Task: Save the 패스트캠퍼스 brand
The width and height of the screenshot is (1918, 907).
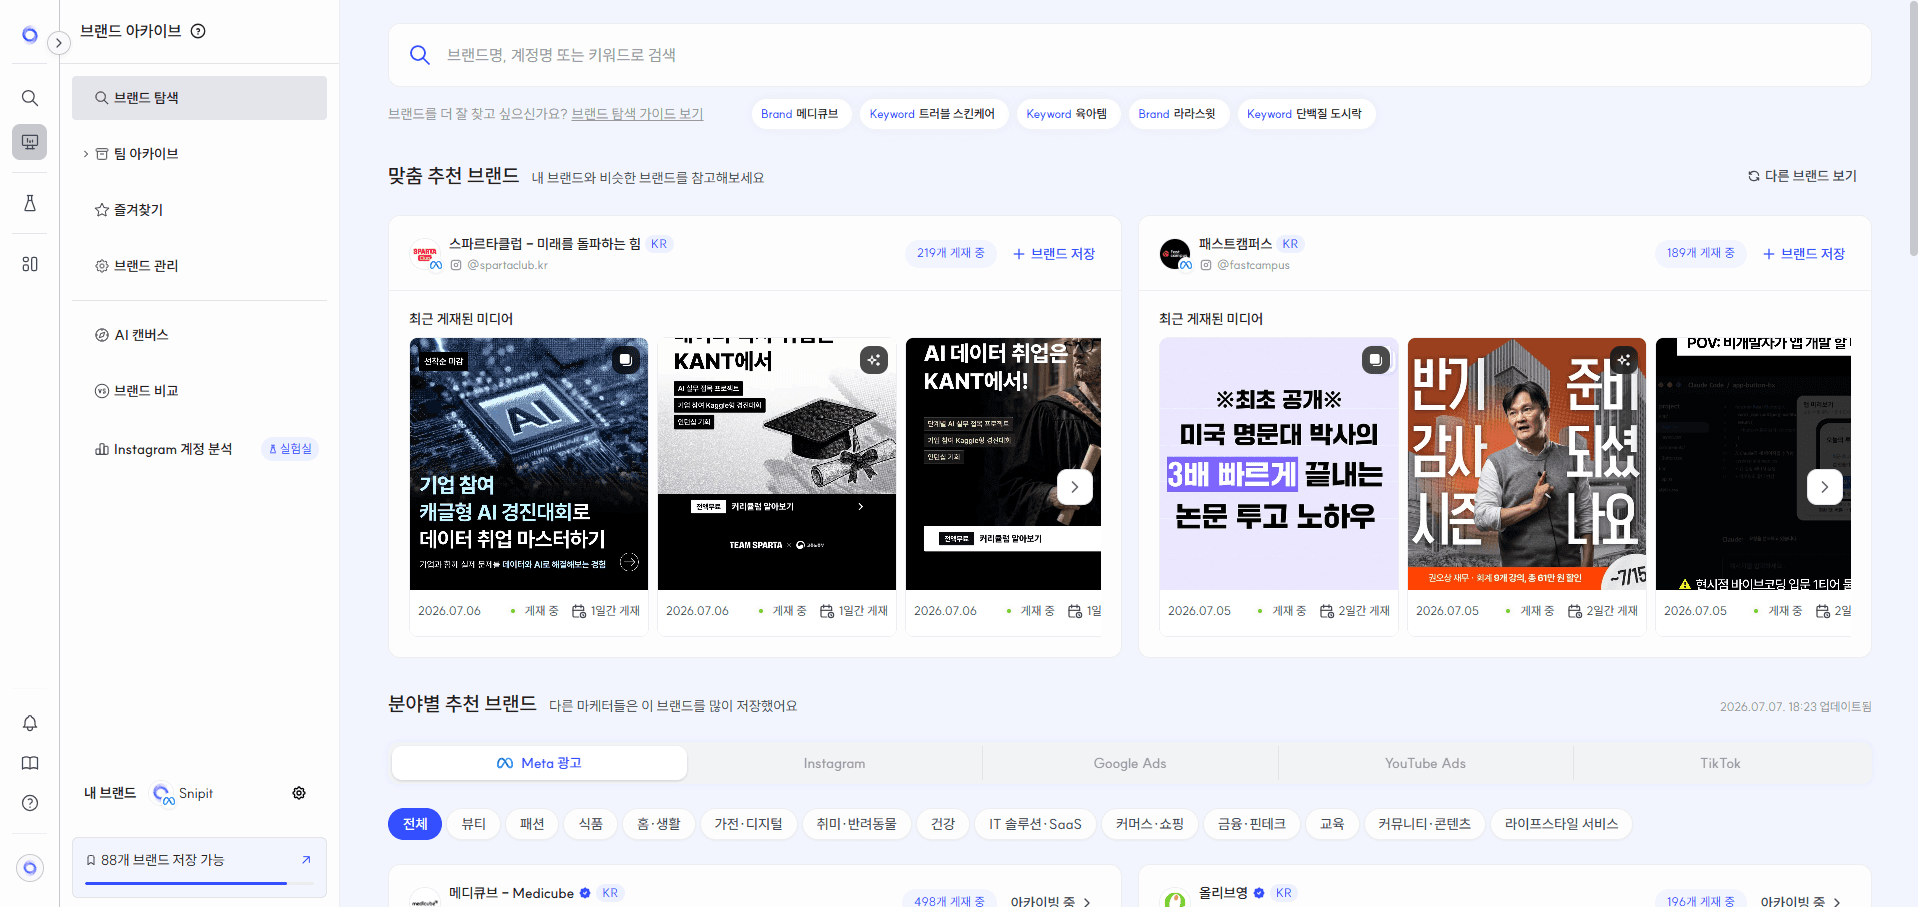Action: pos(1804,254)
